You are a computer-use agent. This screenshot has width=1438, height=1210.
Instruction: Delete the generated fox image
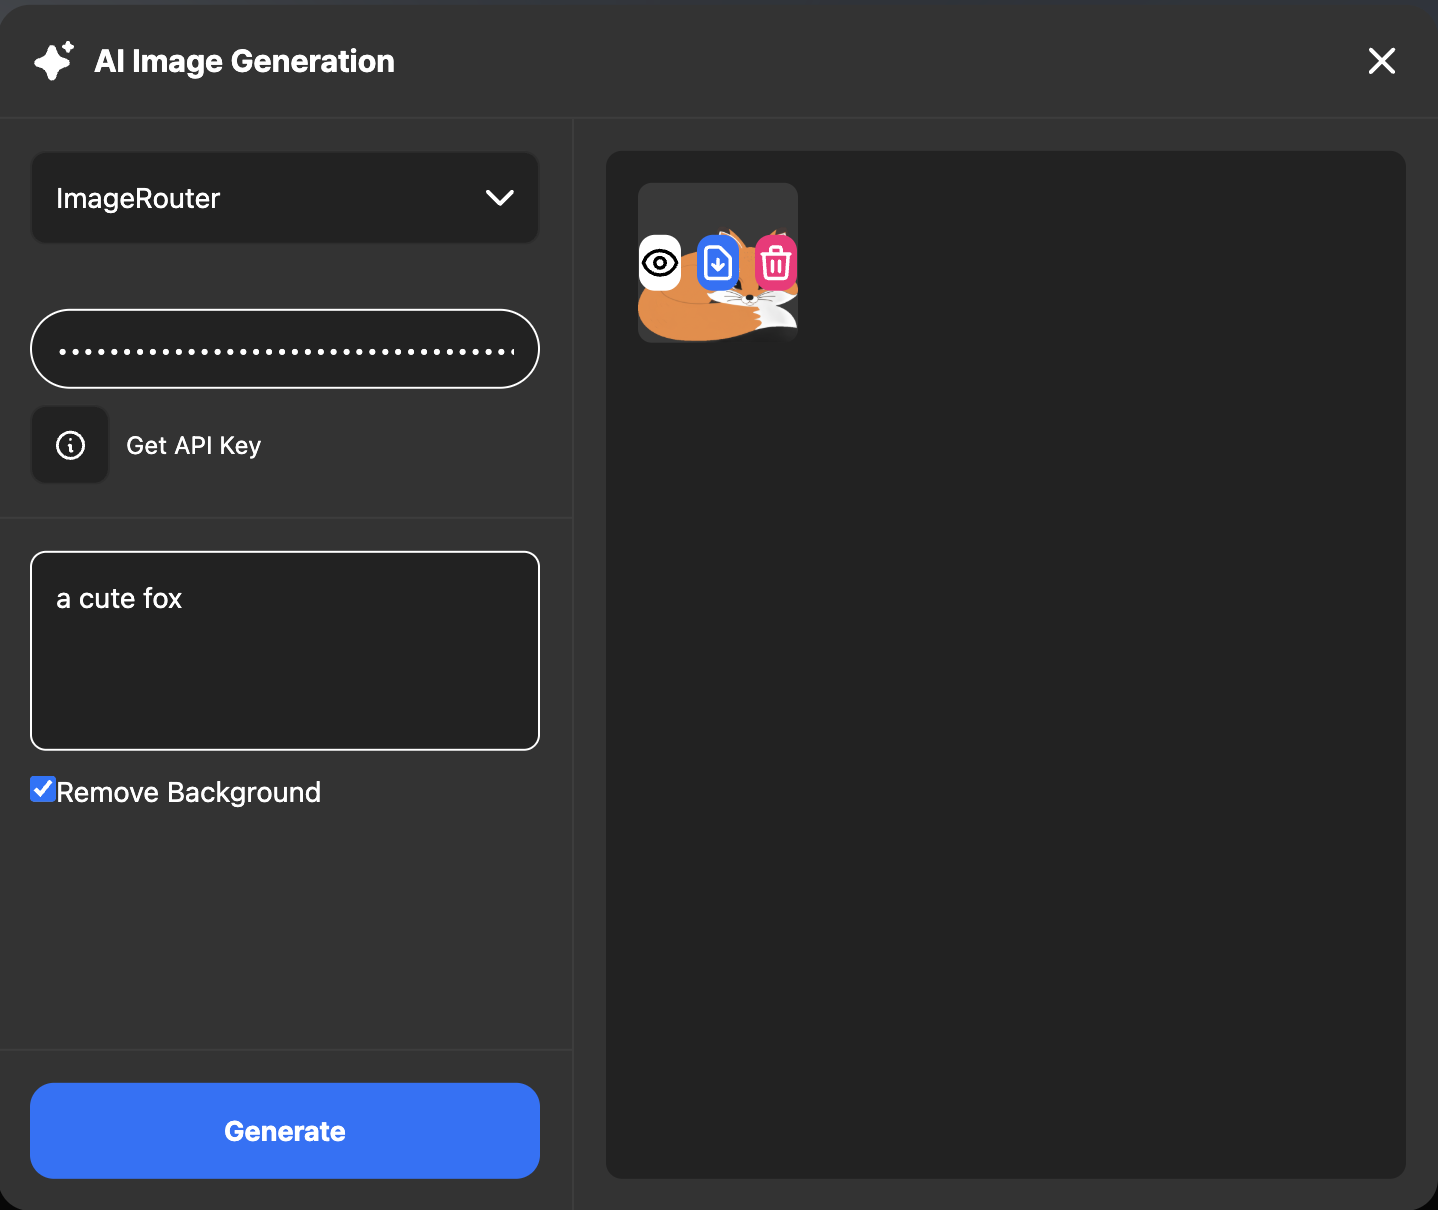[776, 263]
